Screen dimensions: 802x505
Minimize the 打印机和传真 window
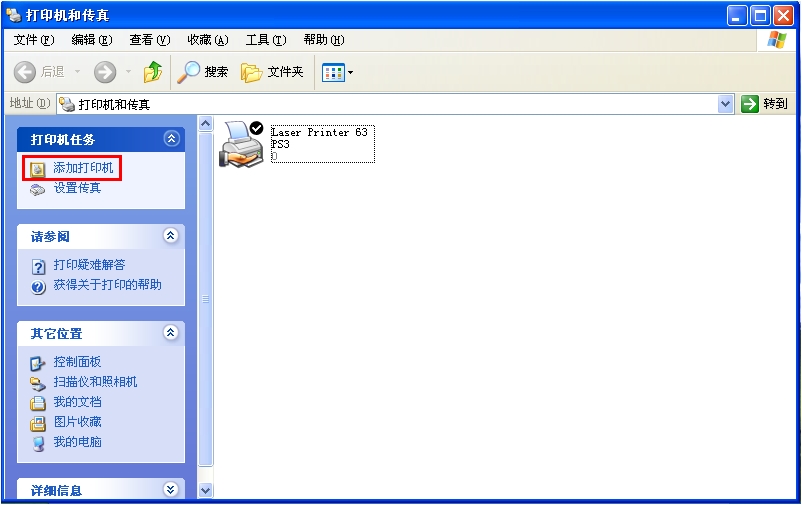pos(737,16)
